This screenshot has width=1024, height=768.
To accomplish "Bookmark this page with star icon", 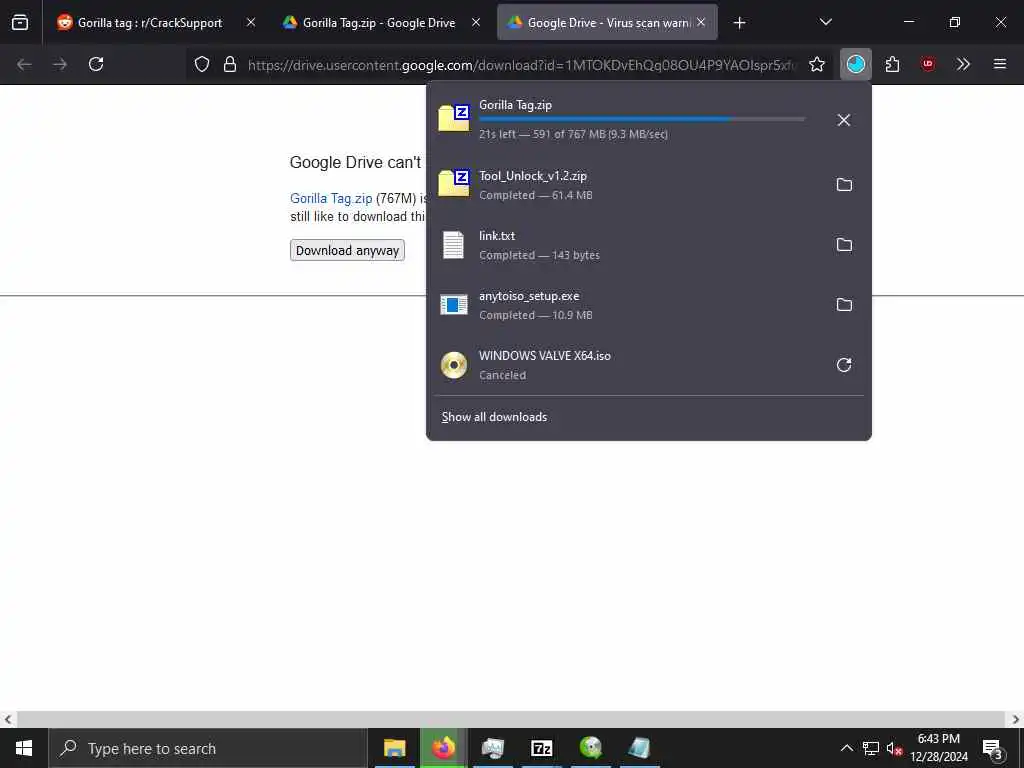I will tap(817, 64).
